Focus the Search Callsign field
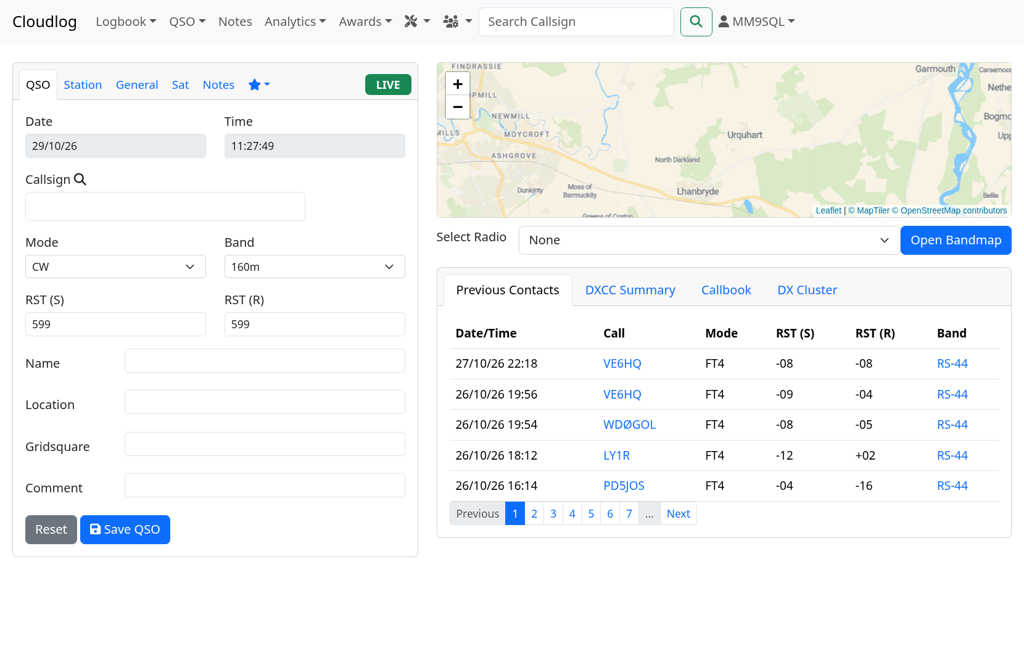The image size is (1024, 646). click(576, 22)
